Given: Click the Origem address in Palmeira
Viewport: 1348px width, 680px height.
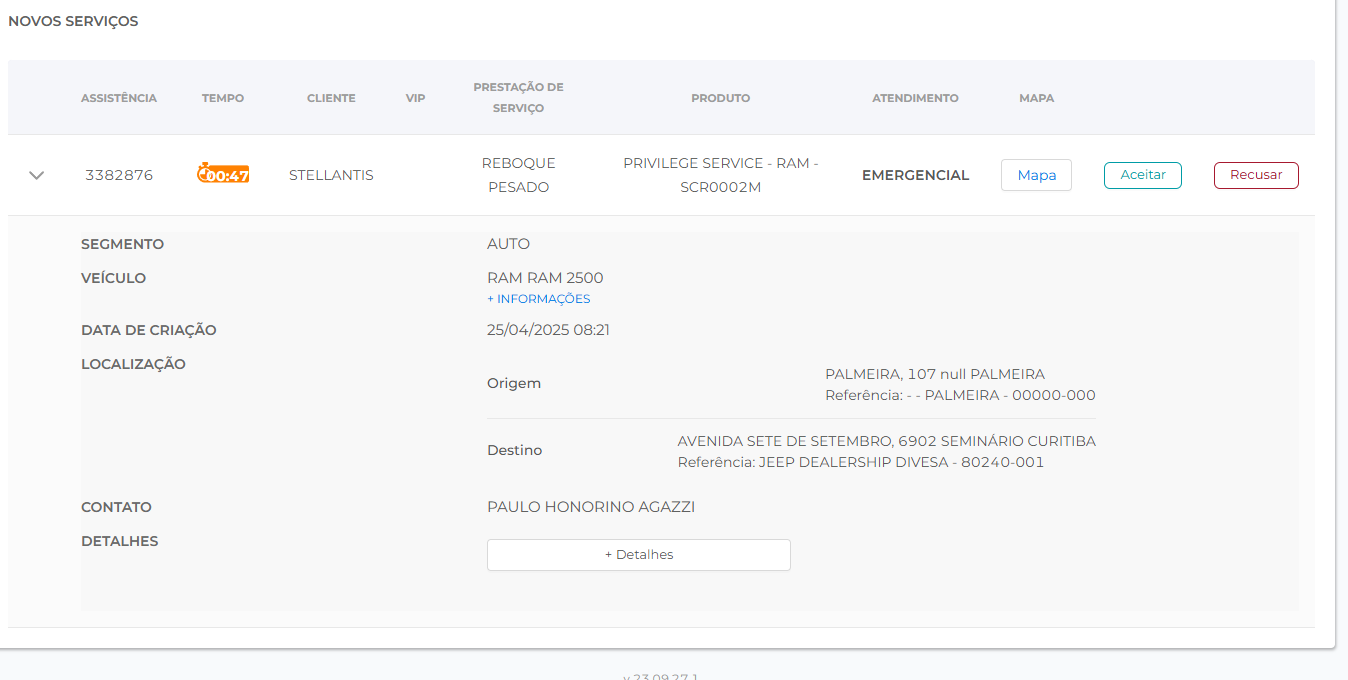Looking at the screenshot, I should [934, 375].
